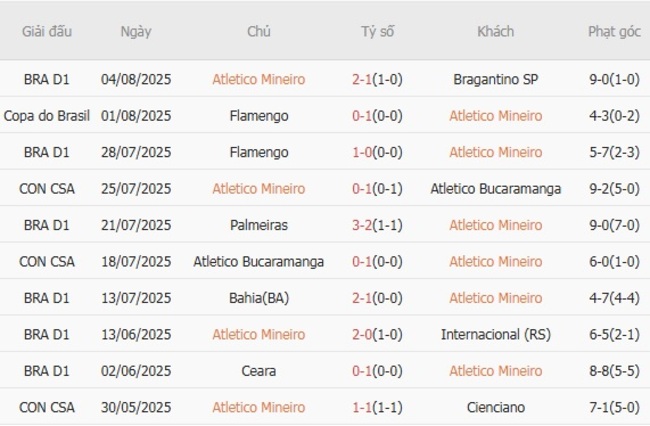Click the Copa do Brasil league label

[47, 116]
